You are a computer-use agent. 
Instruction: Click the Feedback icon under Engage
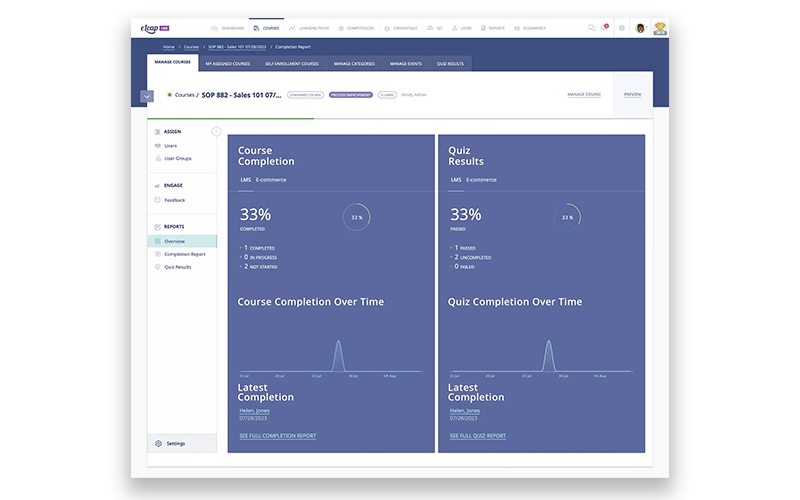click(x=158, y=200)
